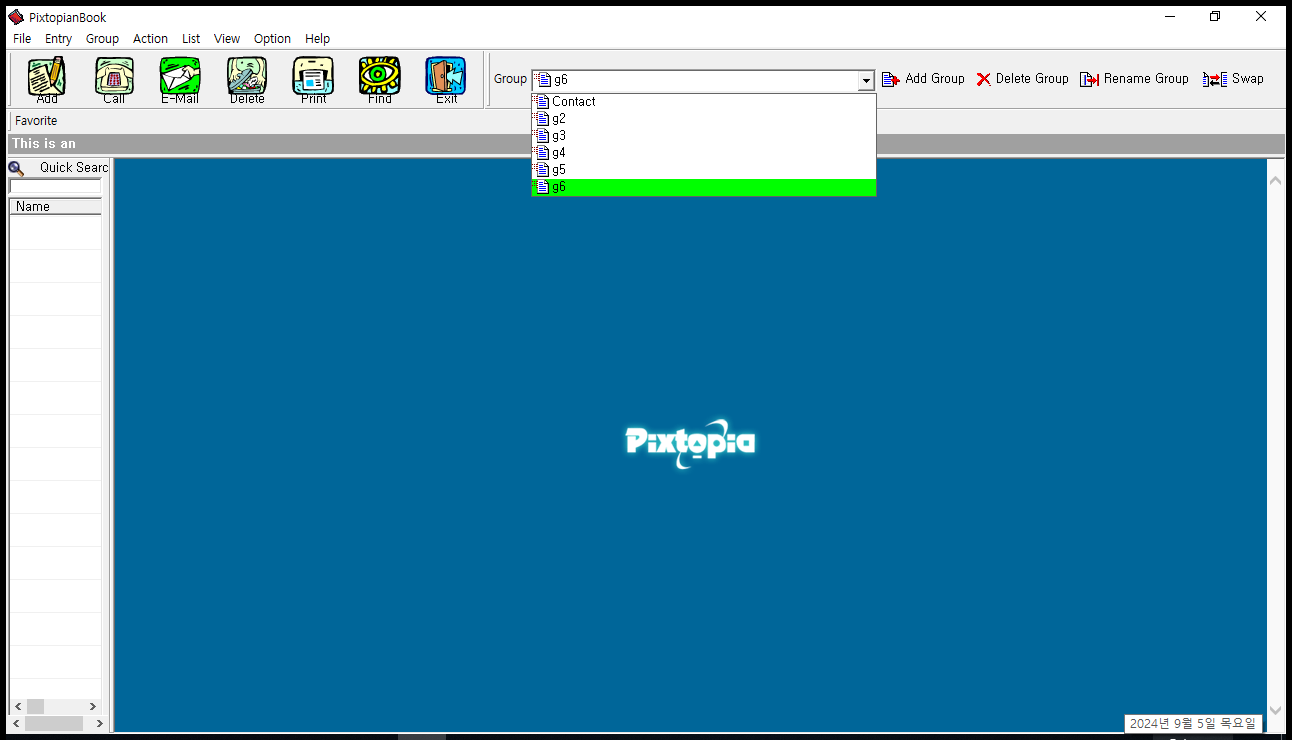Image resolution: width=1292 pixels, height=740 pixels.
Task: Click the PixtopianBook title bar app icon
Action: (x=16, y=17)
